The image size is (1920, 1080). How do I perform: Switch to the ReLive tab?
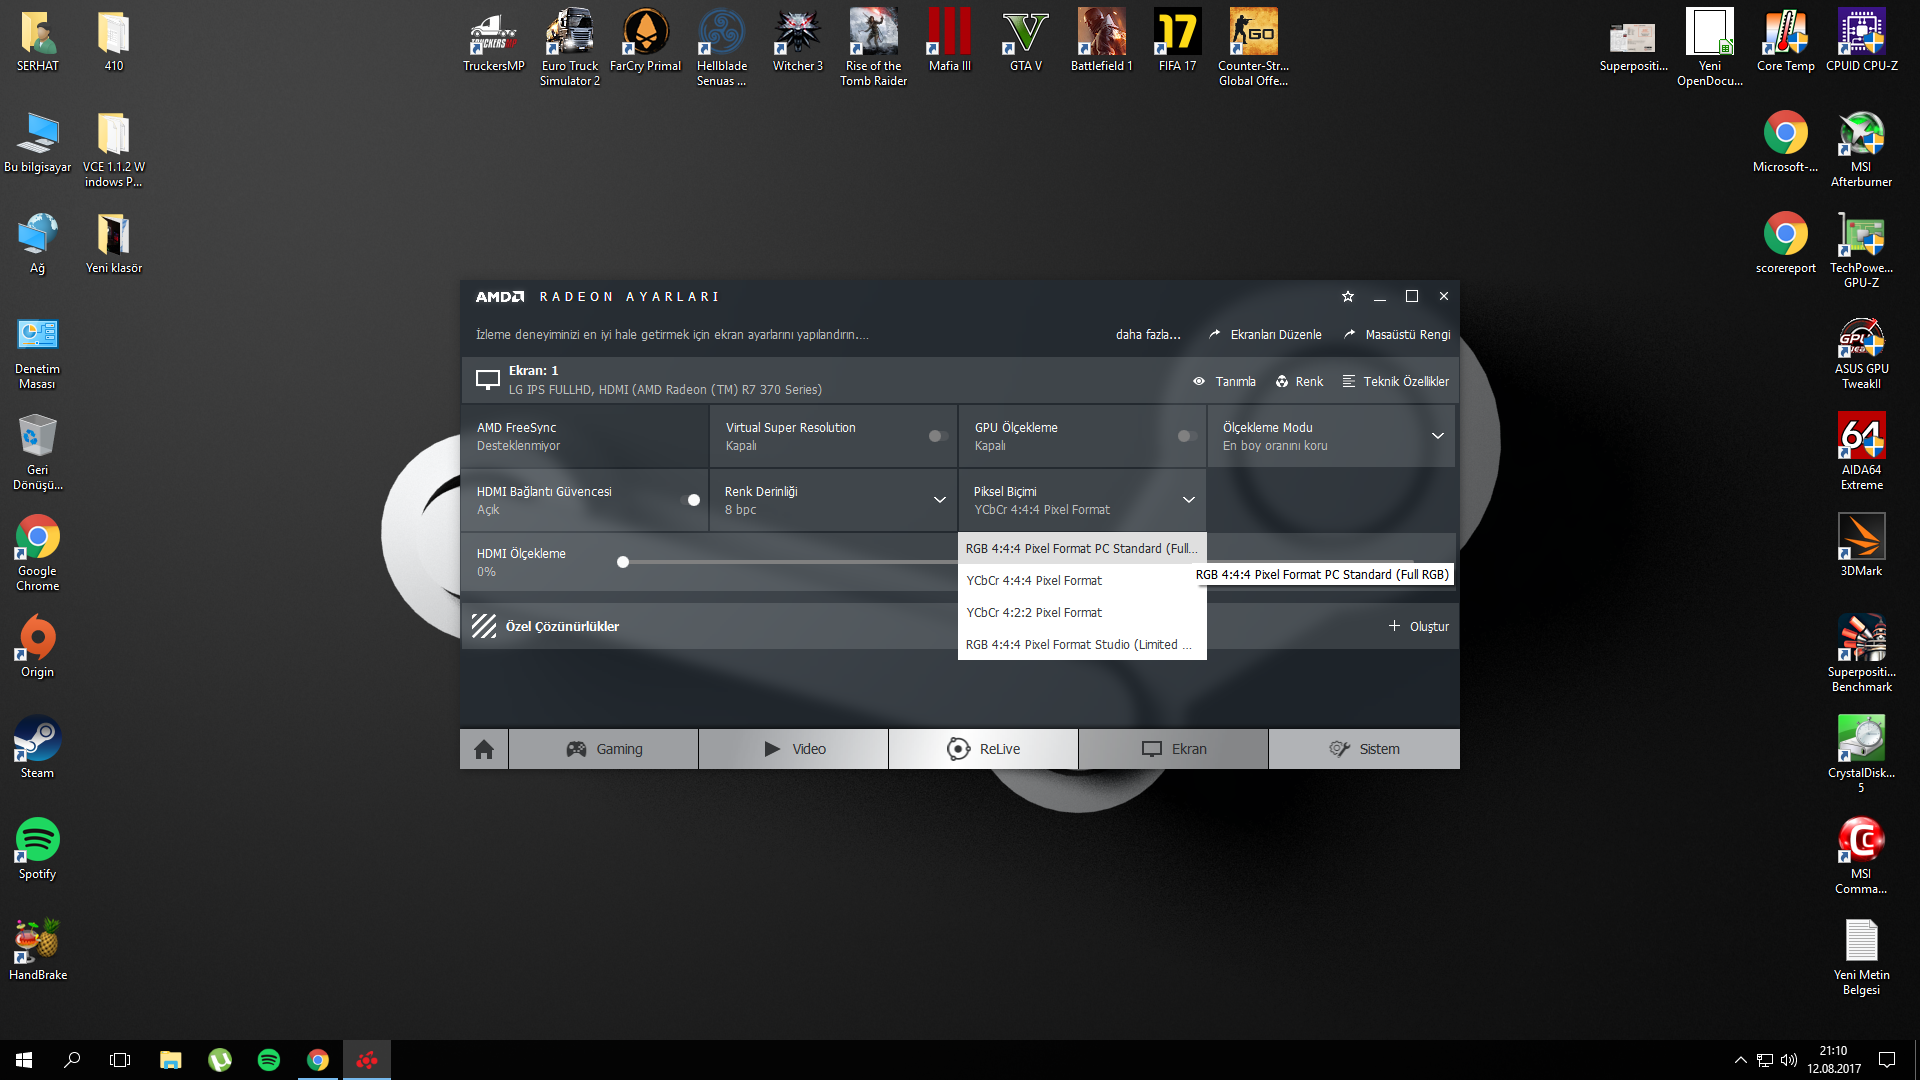[984, 749]
